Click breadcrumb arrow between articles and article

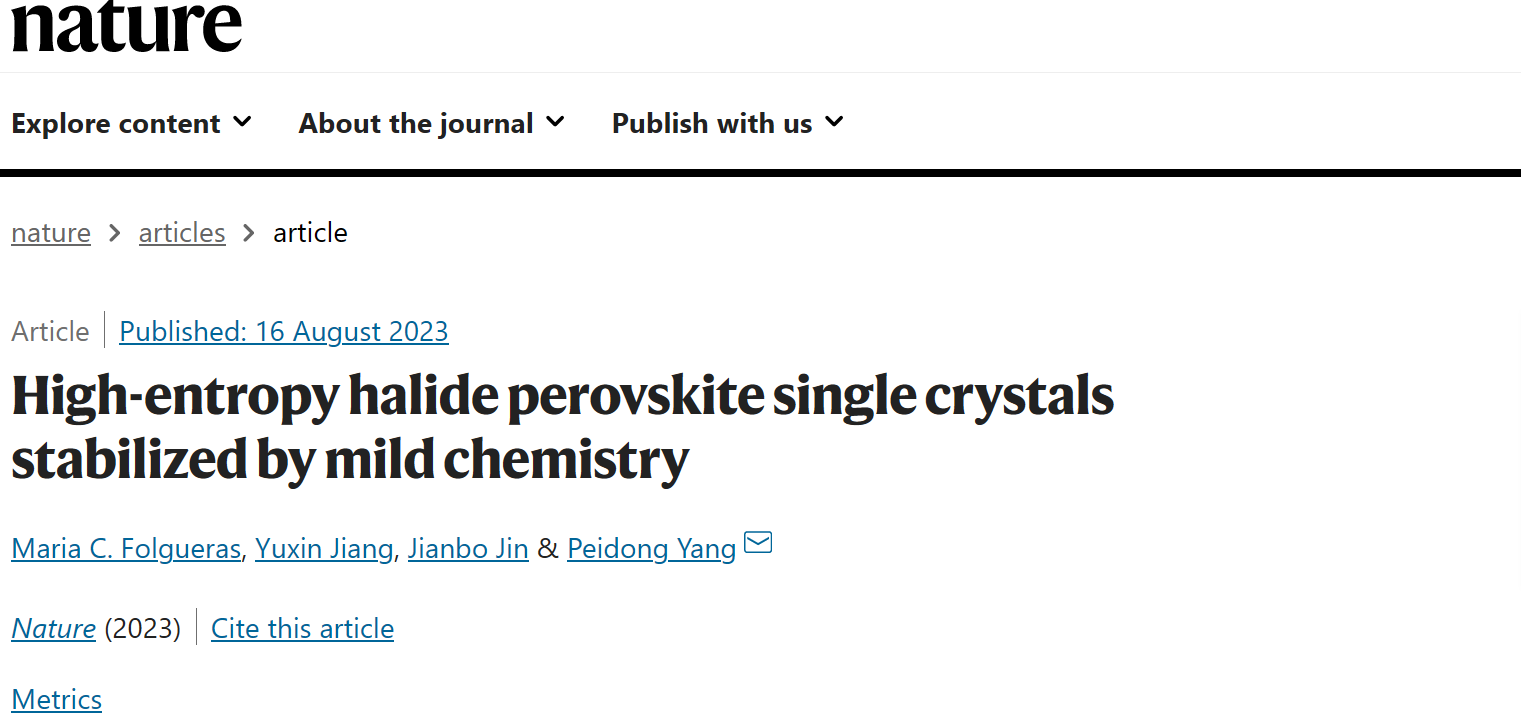point(250,233)
